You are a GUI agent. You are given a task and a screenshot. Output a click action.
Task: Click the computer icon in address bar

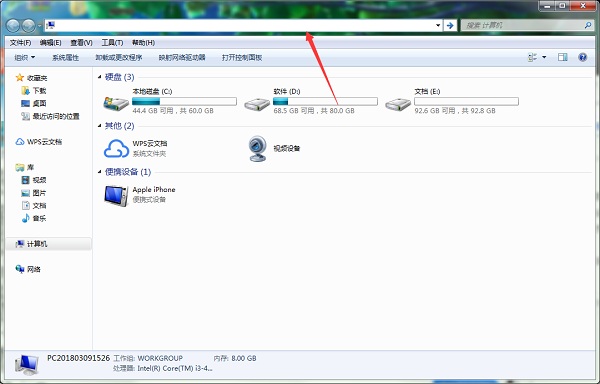coord(51,26)
